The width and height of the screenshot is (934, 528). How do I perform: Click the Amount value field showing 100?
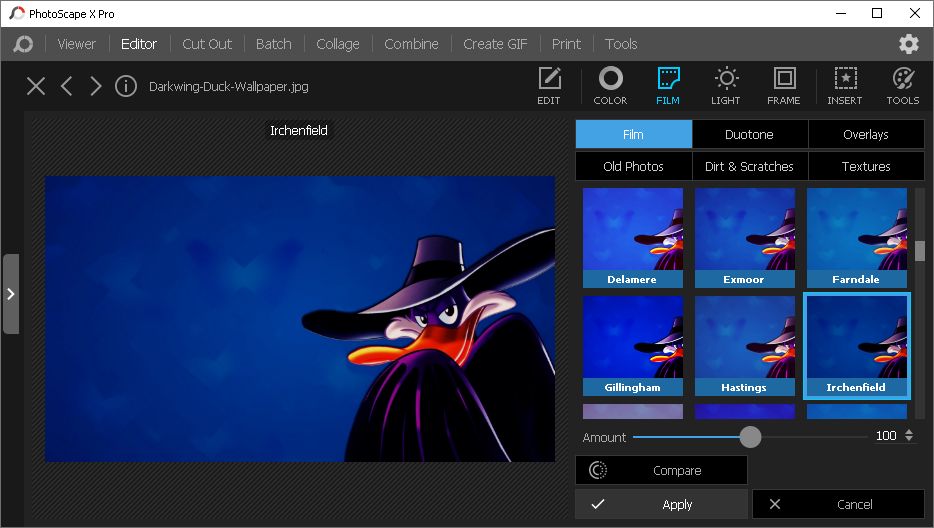pos(886,436)
